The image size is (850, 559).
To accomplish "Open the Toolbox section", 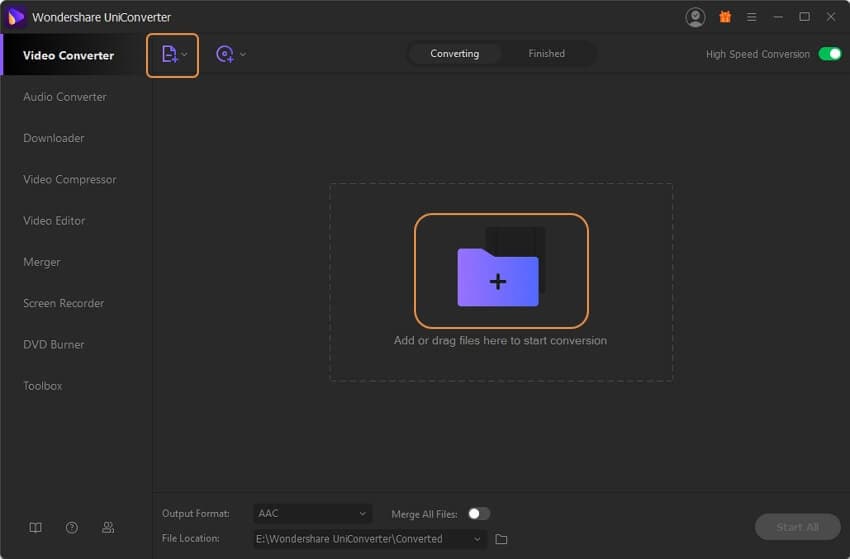I will (x=43, y=386).
